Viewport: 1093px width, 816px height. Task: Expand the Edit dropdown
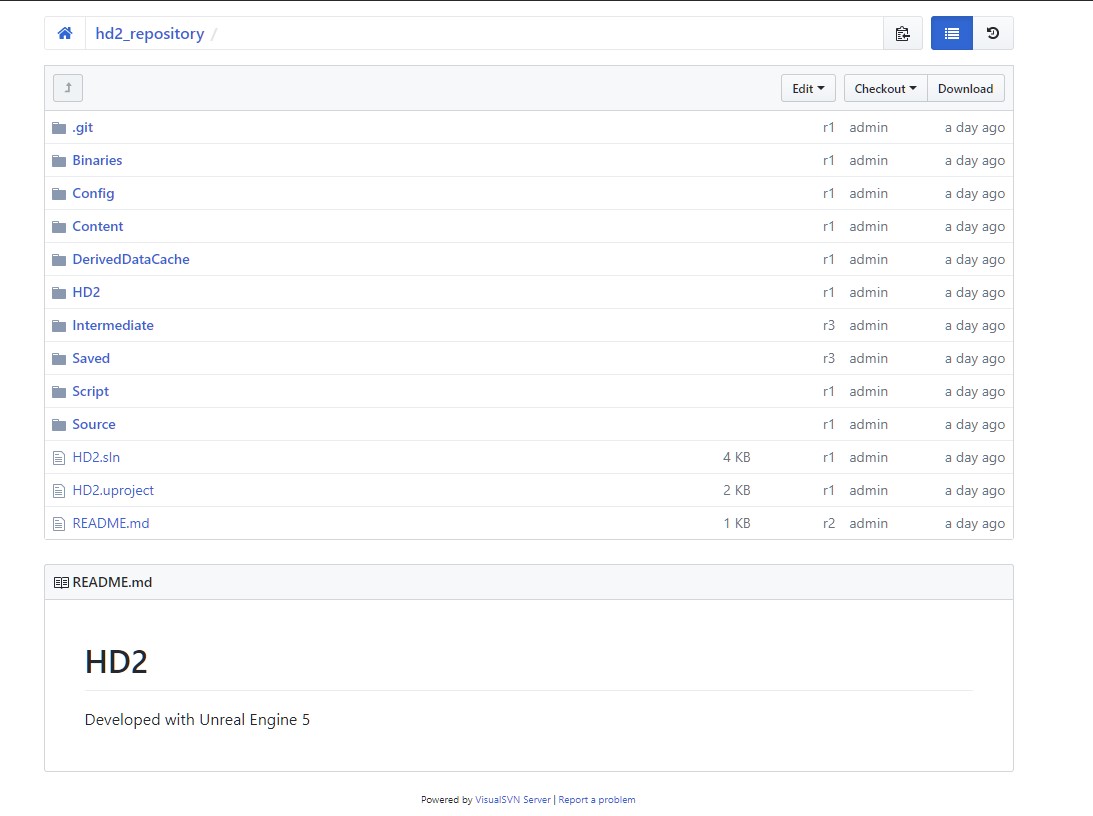click(807, 88)
